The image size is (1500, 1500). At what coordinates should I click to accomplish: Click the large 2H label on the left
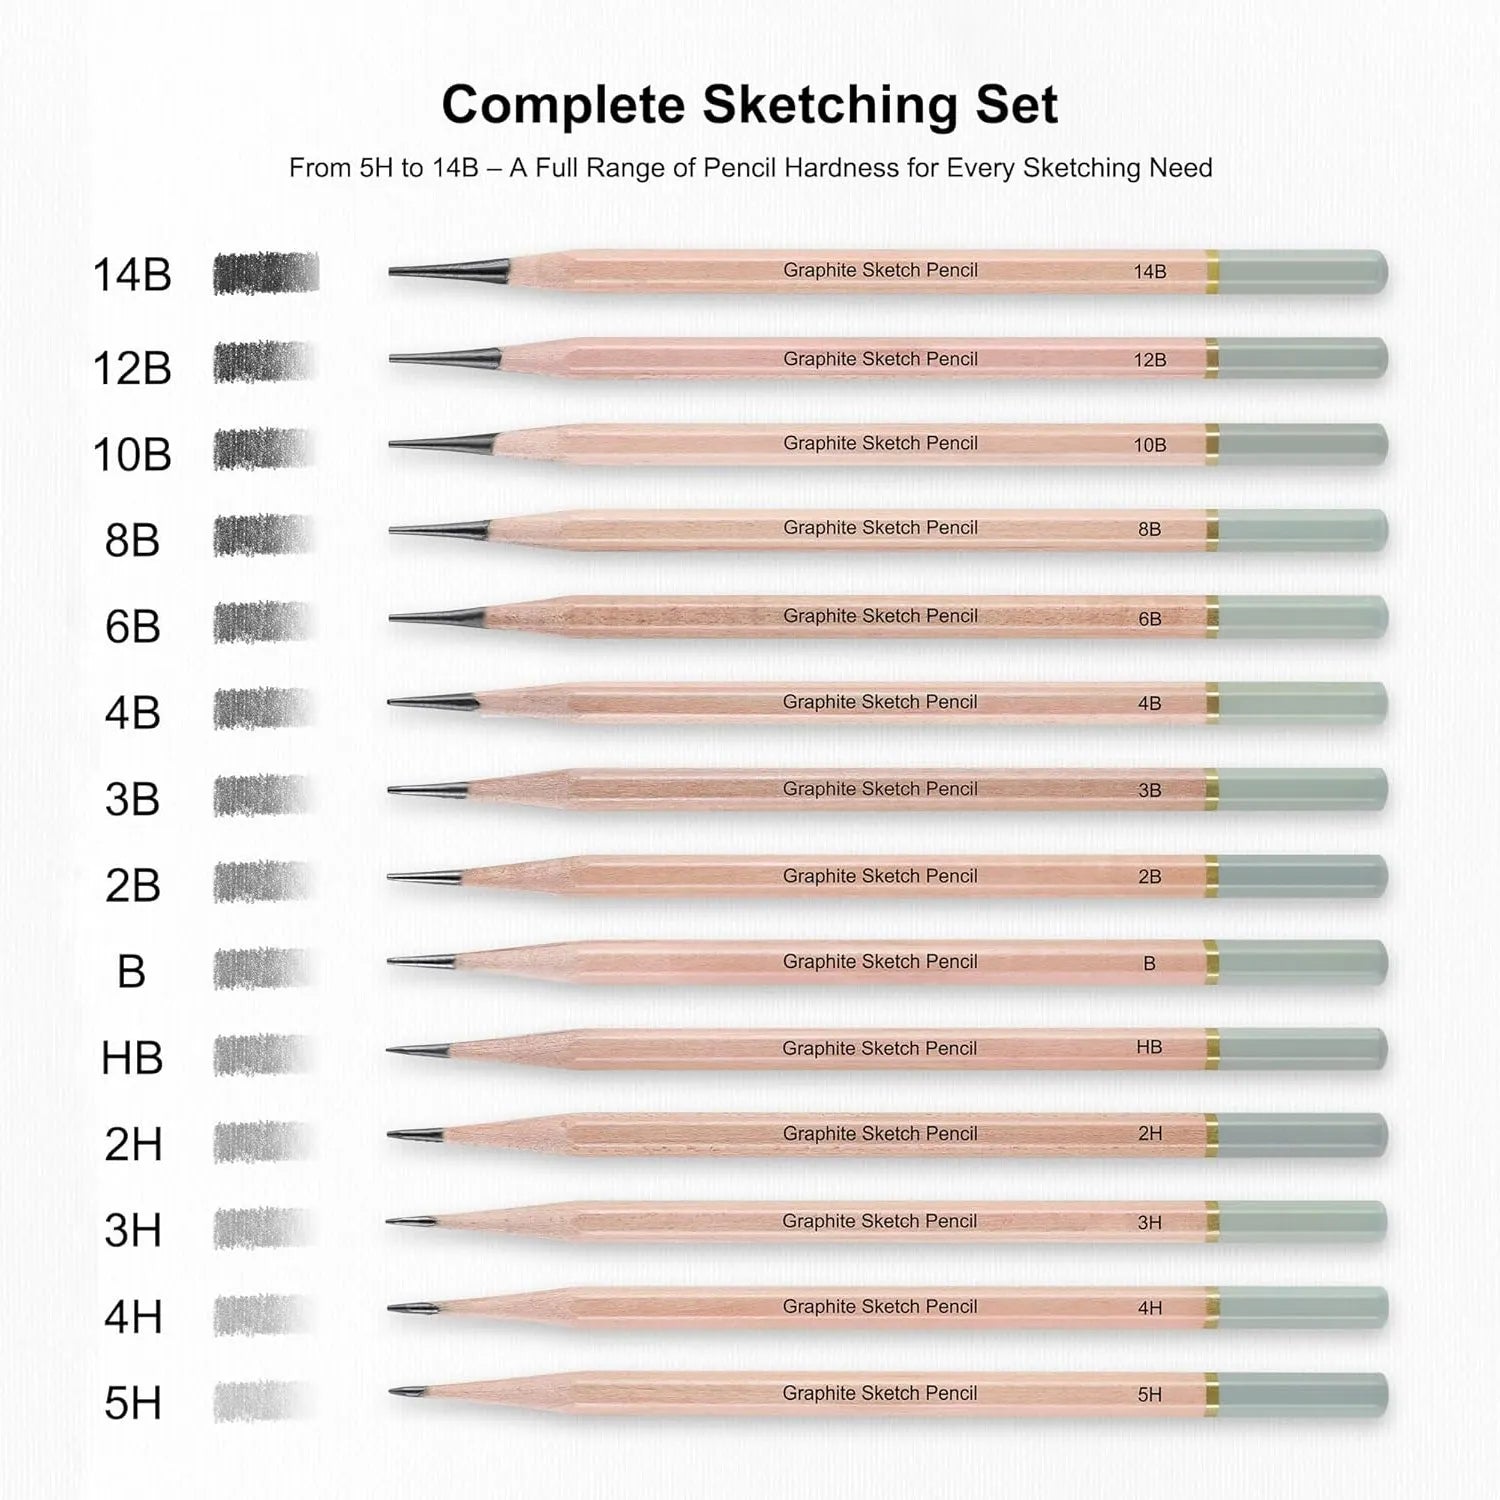[132, 1143]
